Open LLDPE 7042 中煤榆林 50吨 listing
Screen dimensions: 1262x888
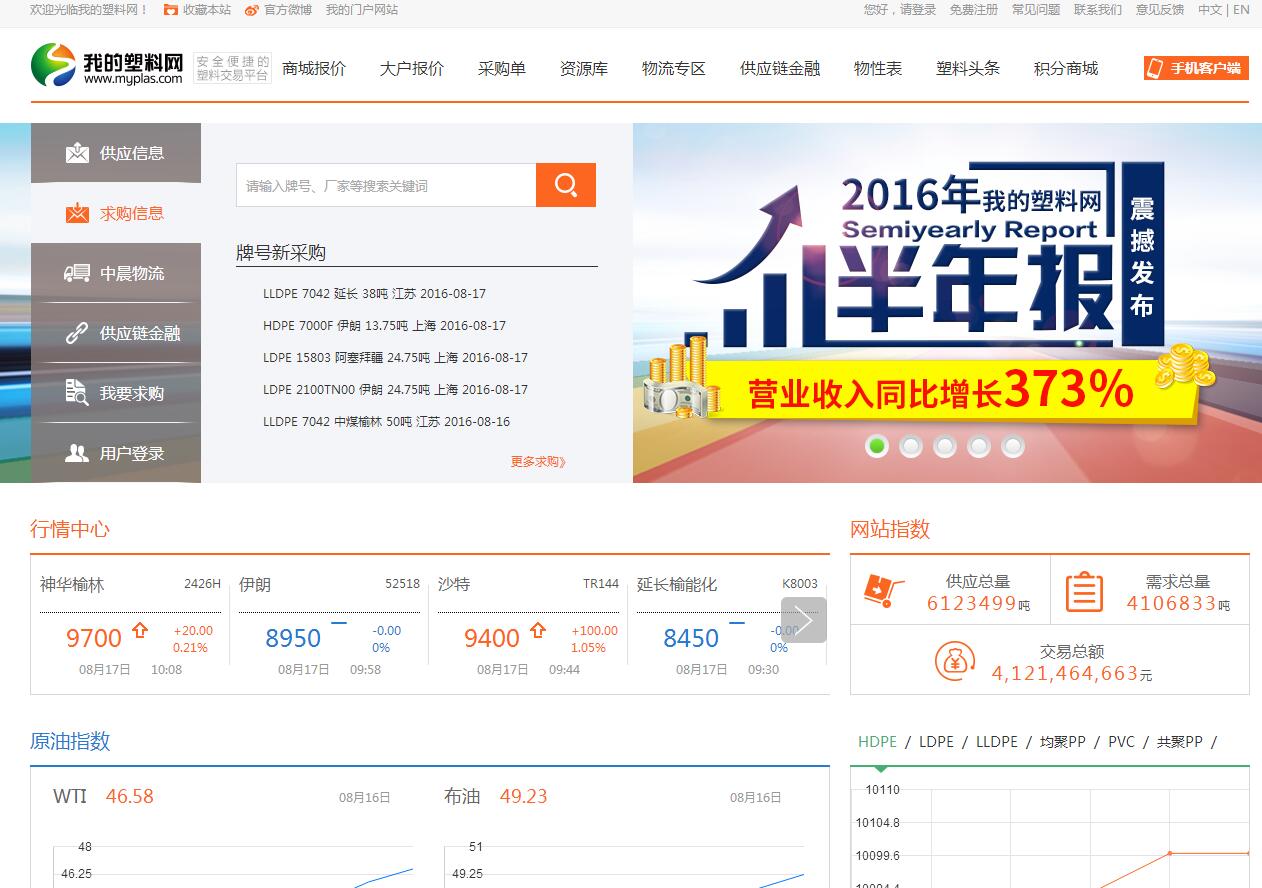point(386,422)
